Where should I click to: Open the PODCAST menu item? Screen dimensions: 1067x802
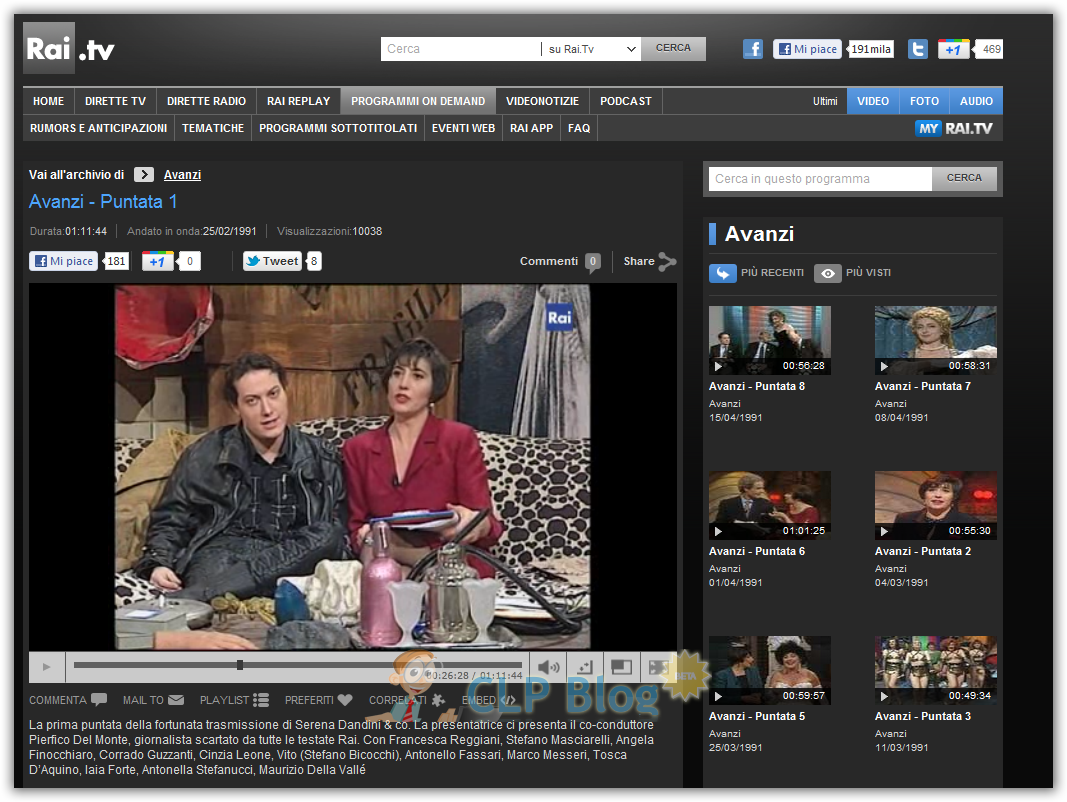pyautogui.click(x=625, y=101)
